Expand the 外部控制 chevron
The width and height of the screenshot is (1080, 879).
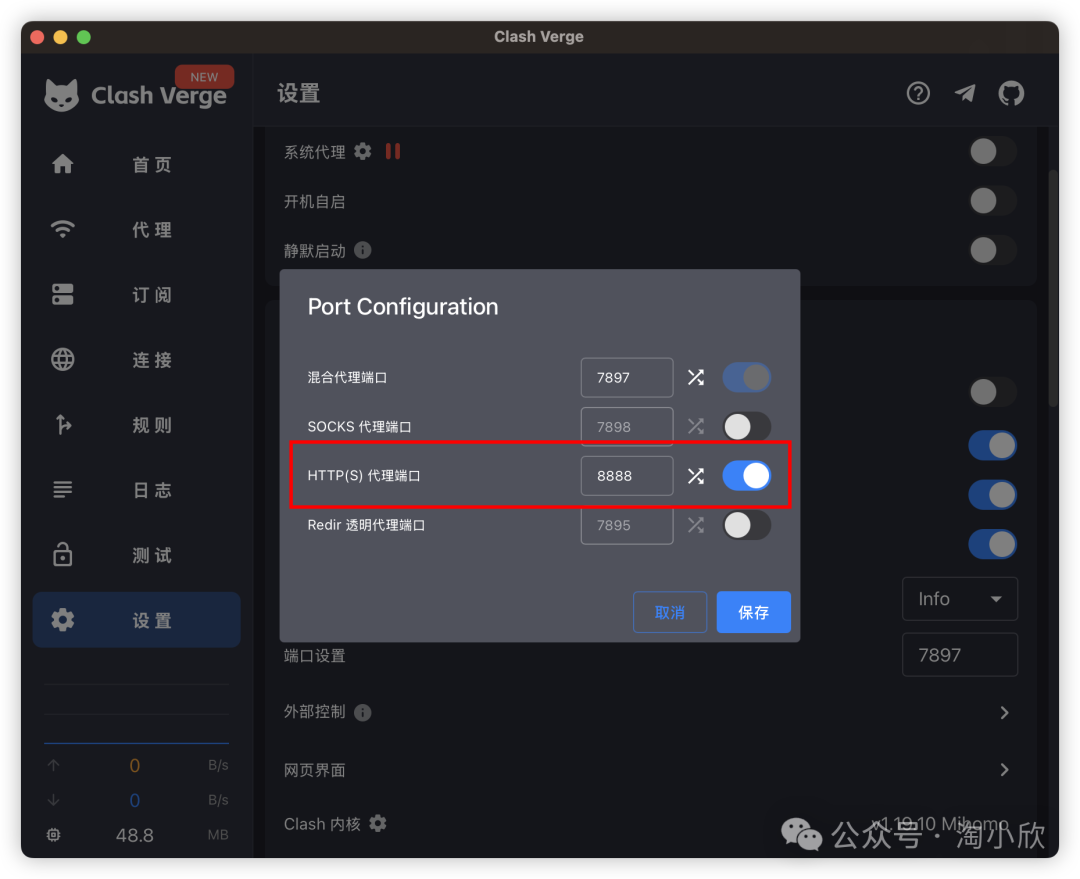pyautogui.click(x=1004, y=712)
